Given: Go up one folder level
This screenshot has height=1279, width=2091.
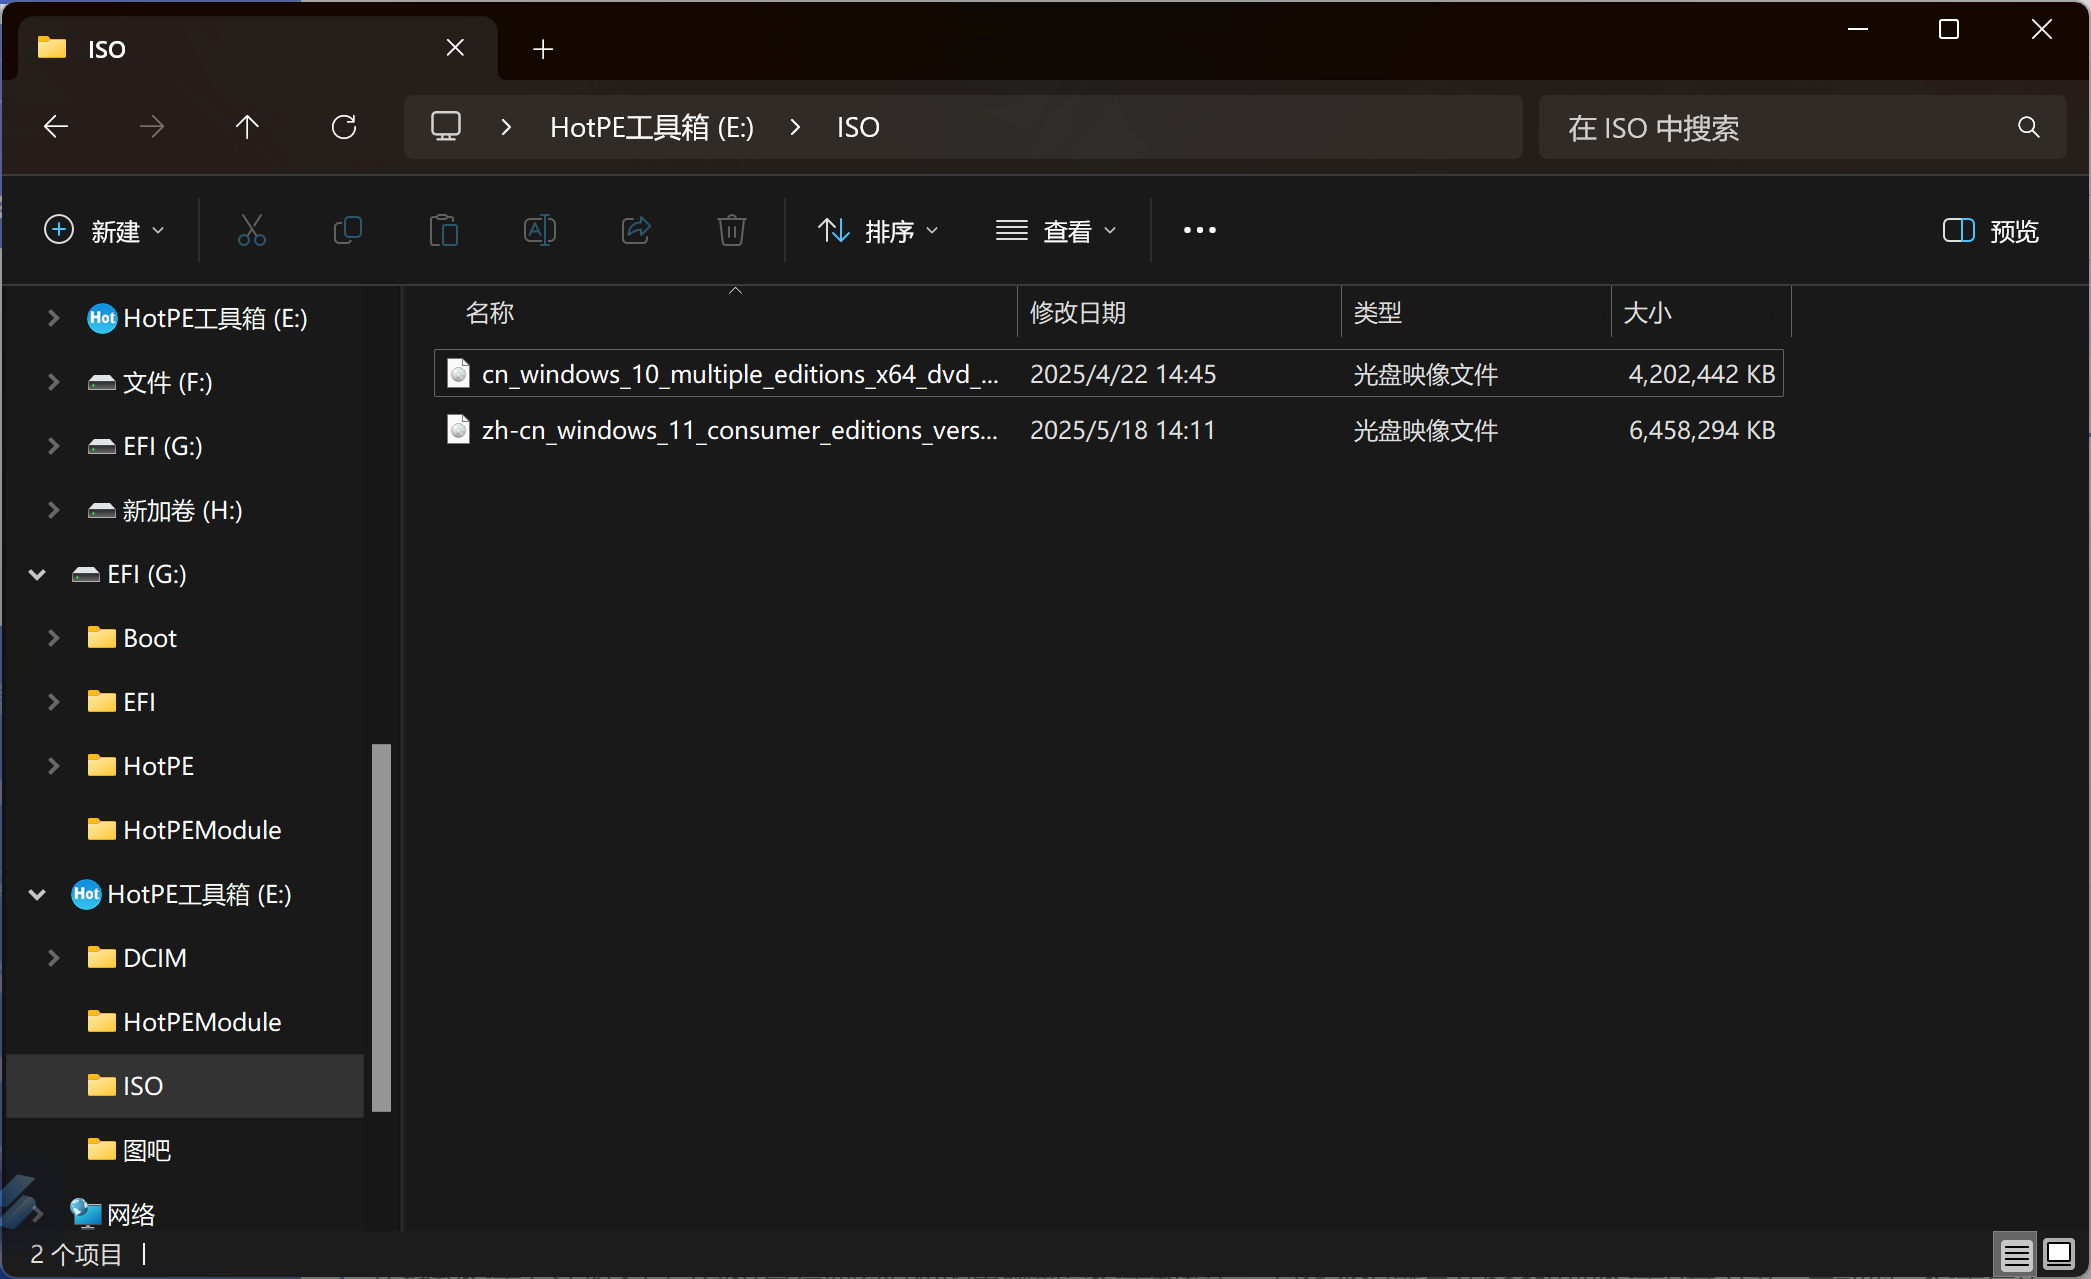Looking at the screenshot, I should pos(247,127).
